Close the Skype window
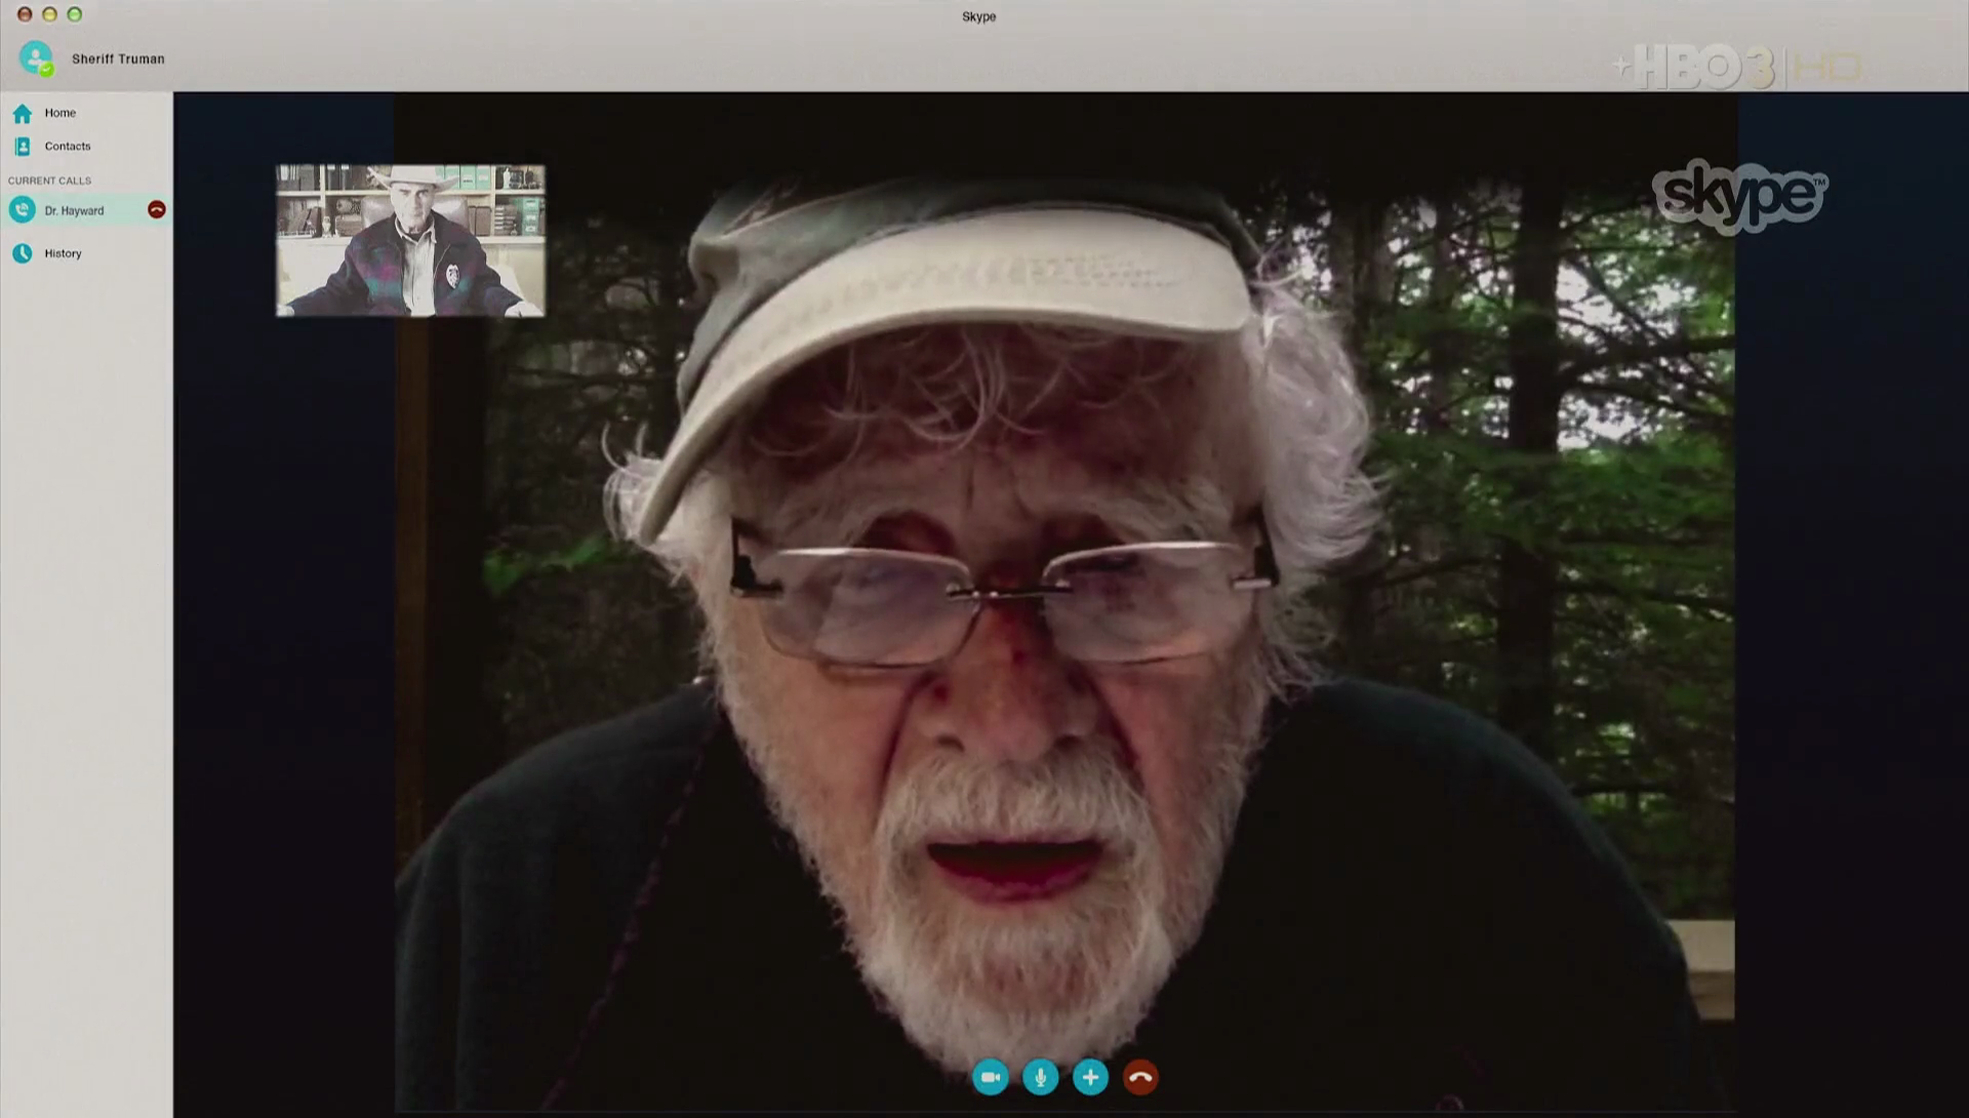 25,15
